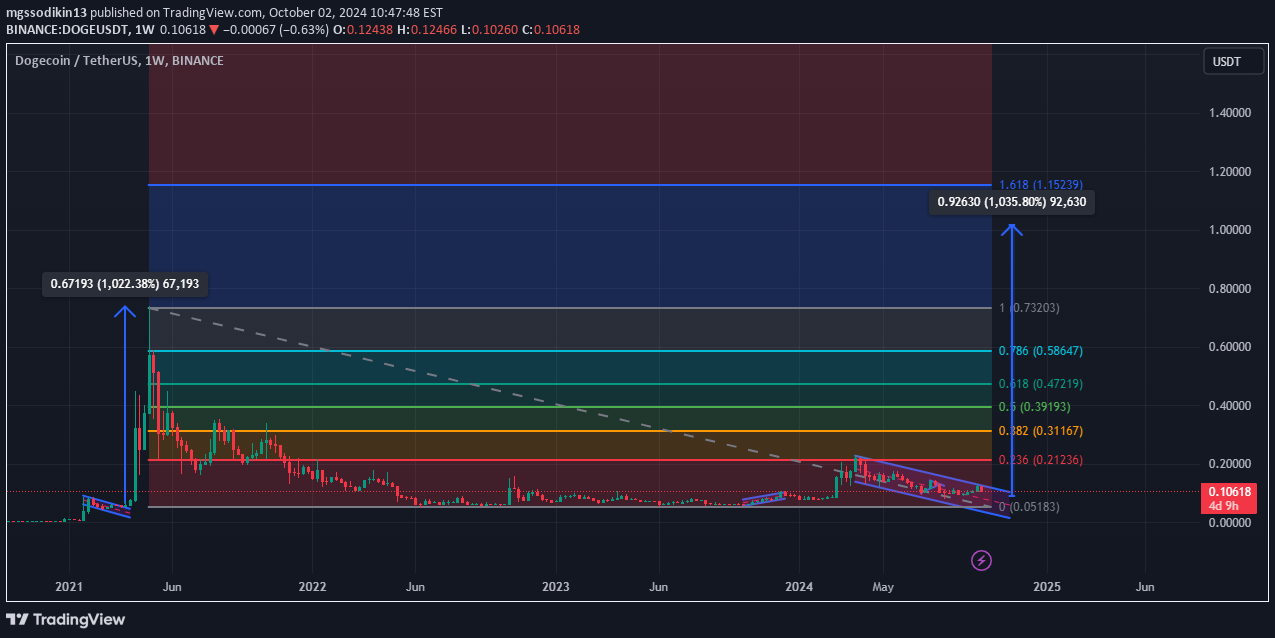The image size is (1275, 638).
Task: Click the 0.618 (0.47219) Fibonacci label
Action: click(x=1041, y=384)
